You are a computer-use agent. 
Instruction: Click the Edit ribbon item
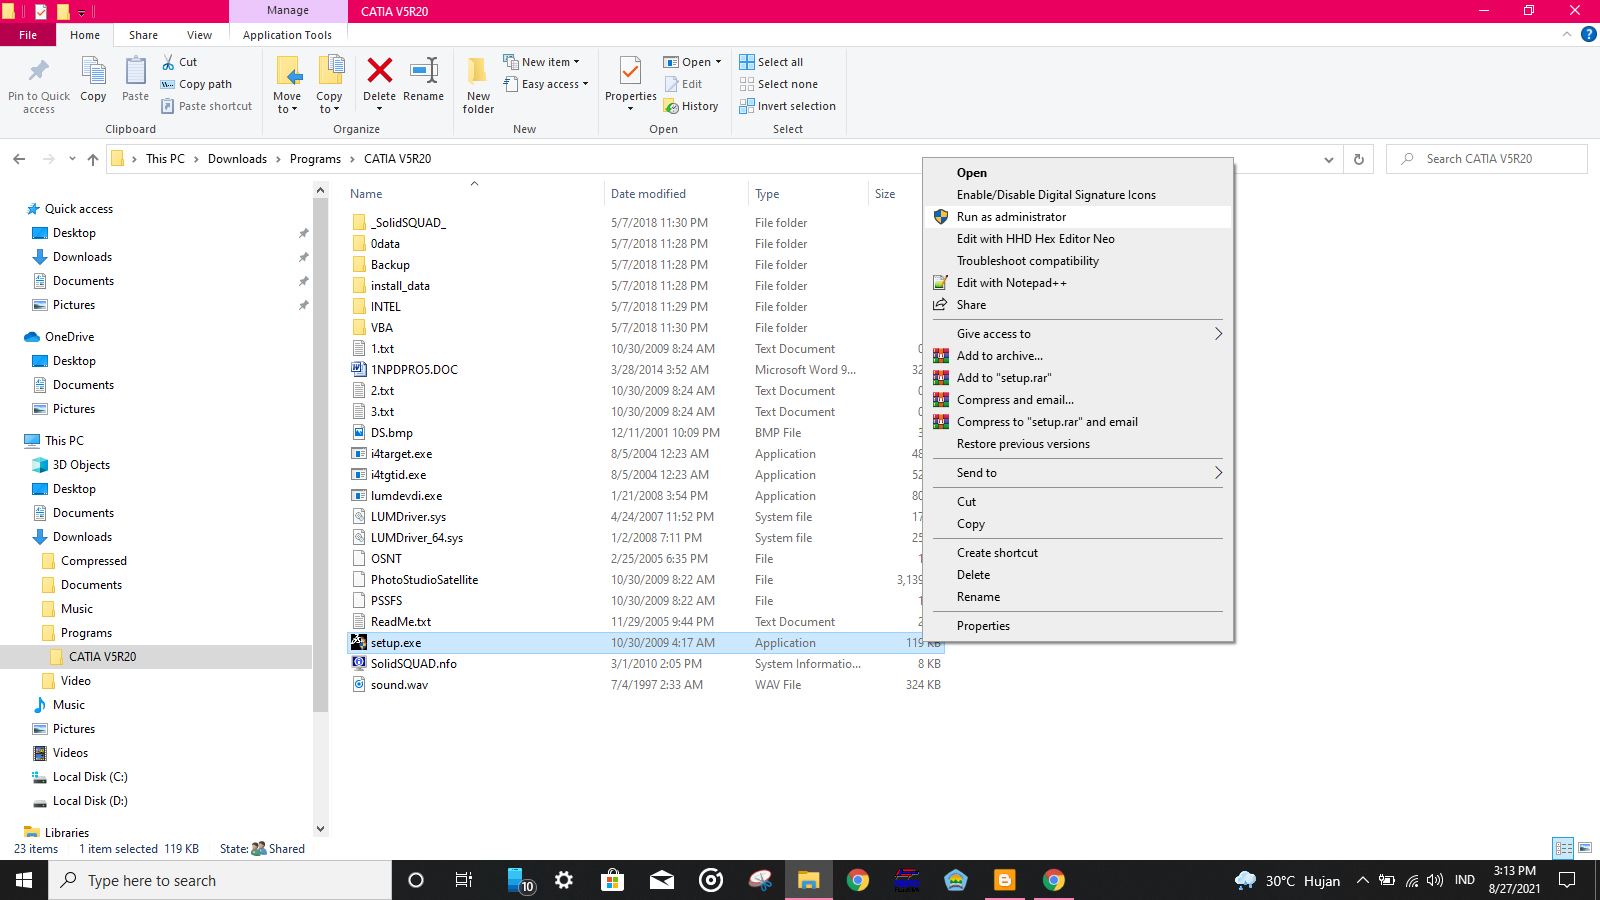(683, 84)
